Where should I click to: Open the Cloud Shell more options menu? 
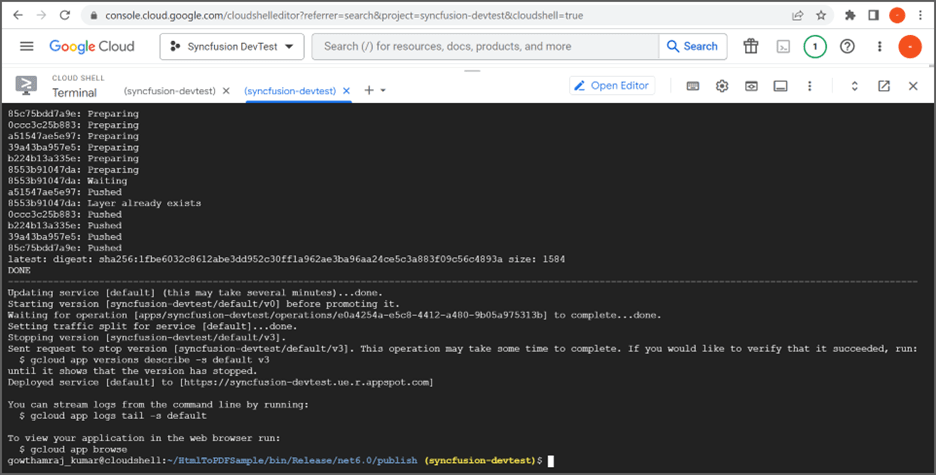point(809,86)
